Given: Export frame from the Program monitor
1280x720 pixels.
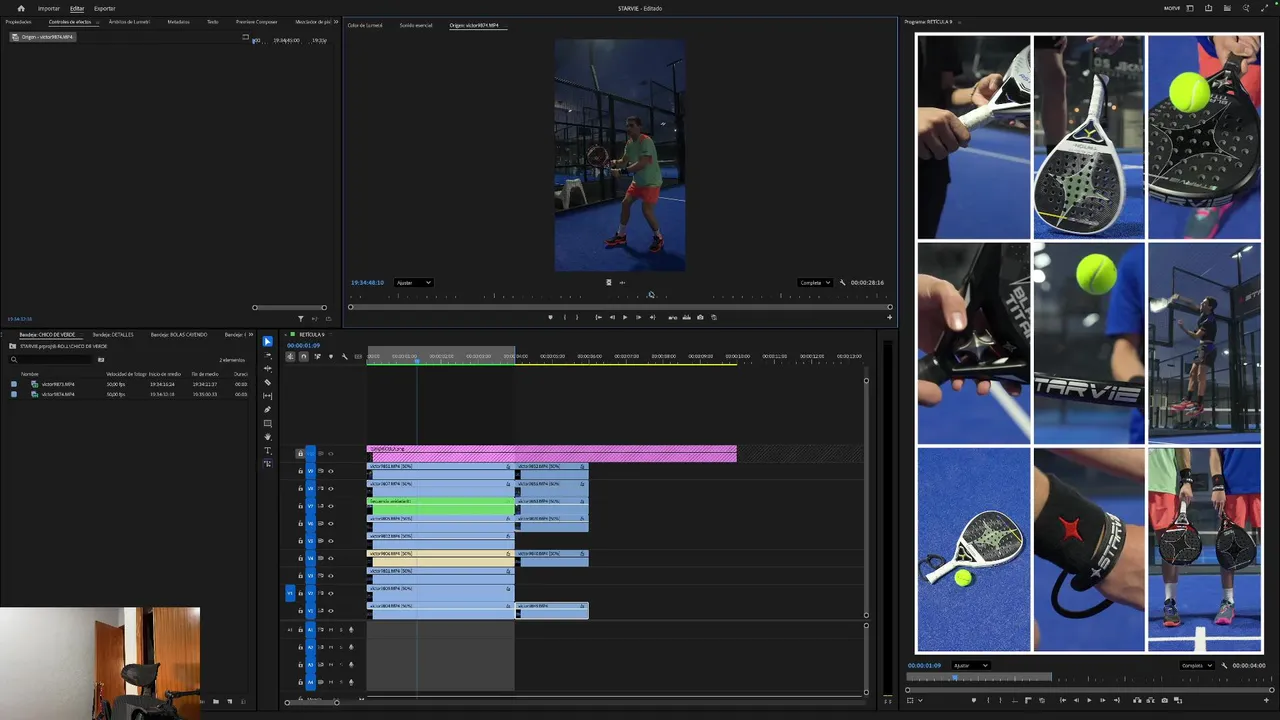Looking at the screenshot, I should point(1164,700).
